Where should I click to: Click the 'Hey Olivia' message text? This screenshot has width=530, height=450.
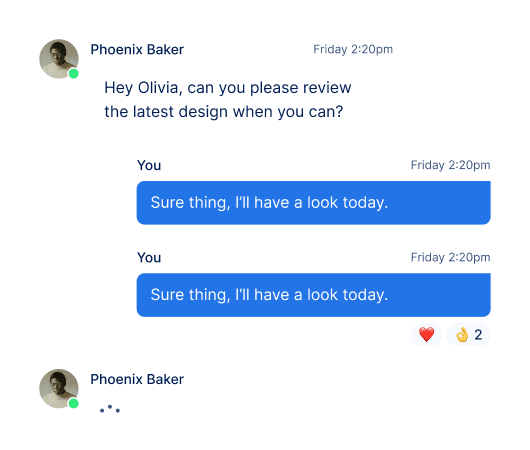[228, 100]
